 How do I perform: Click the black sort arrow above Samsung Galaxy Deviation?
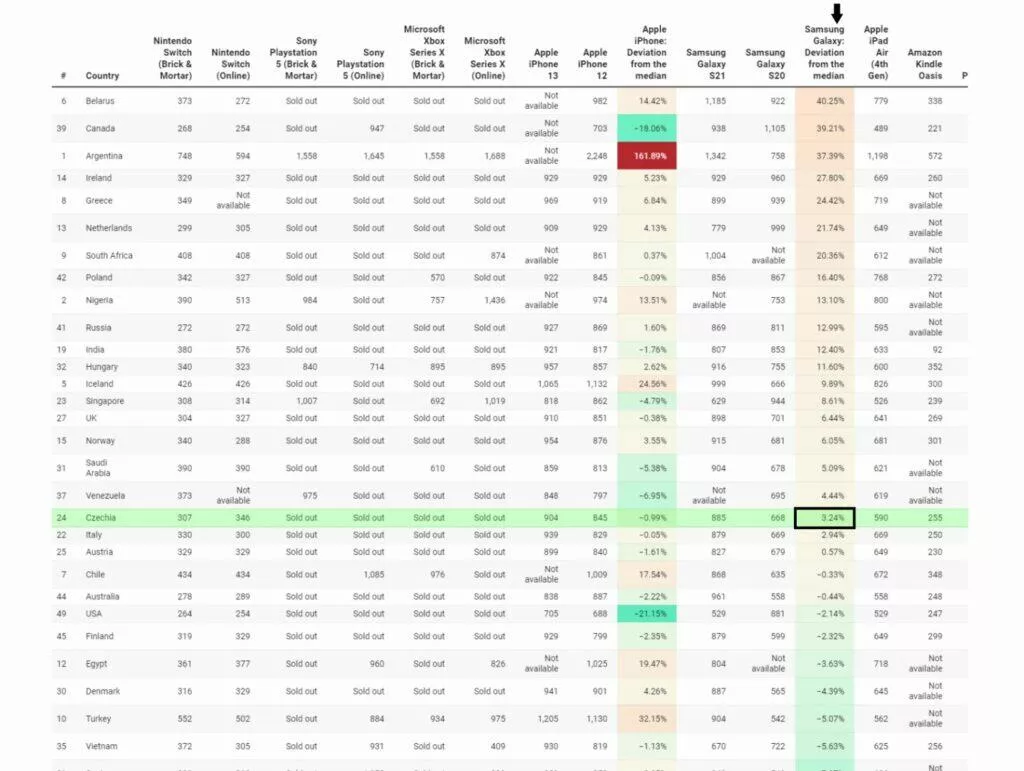pos(837,13)
